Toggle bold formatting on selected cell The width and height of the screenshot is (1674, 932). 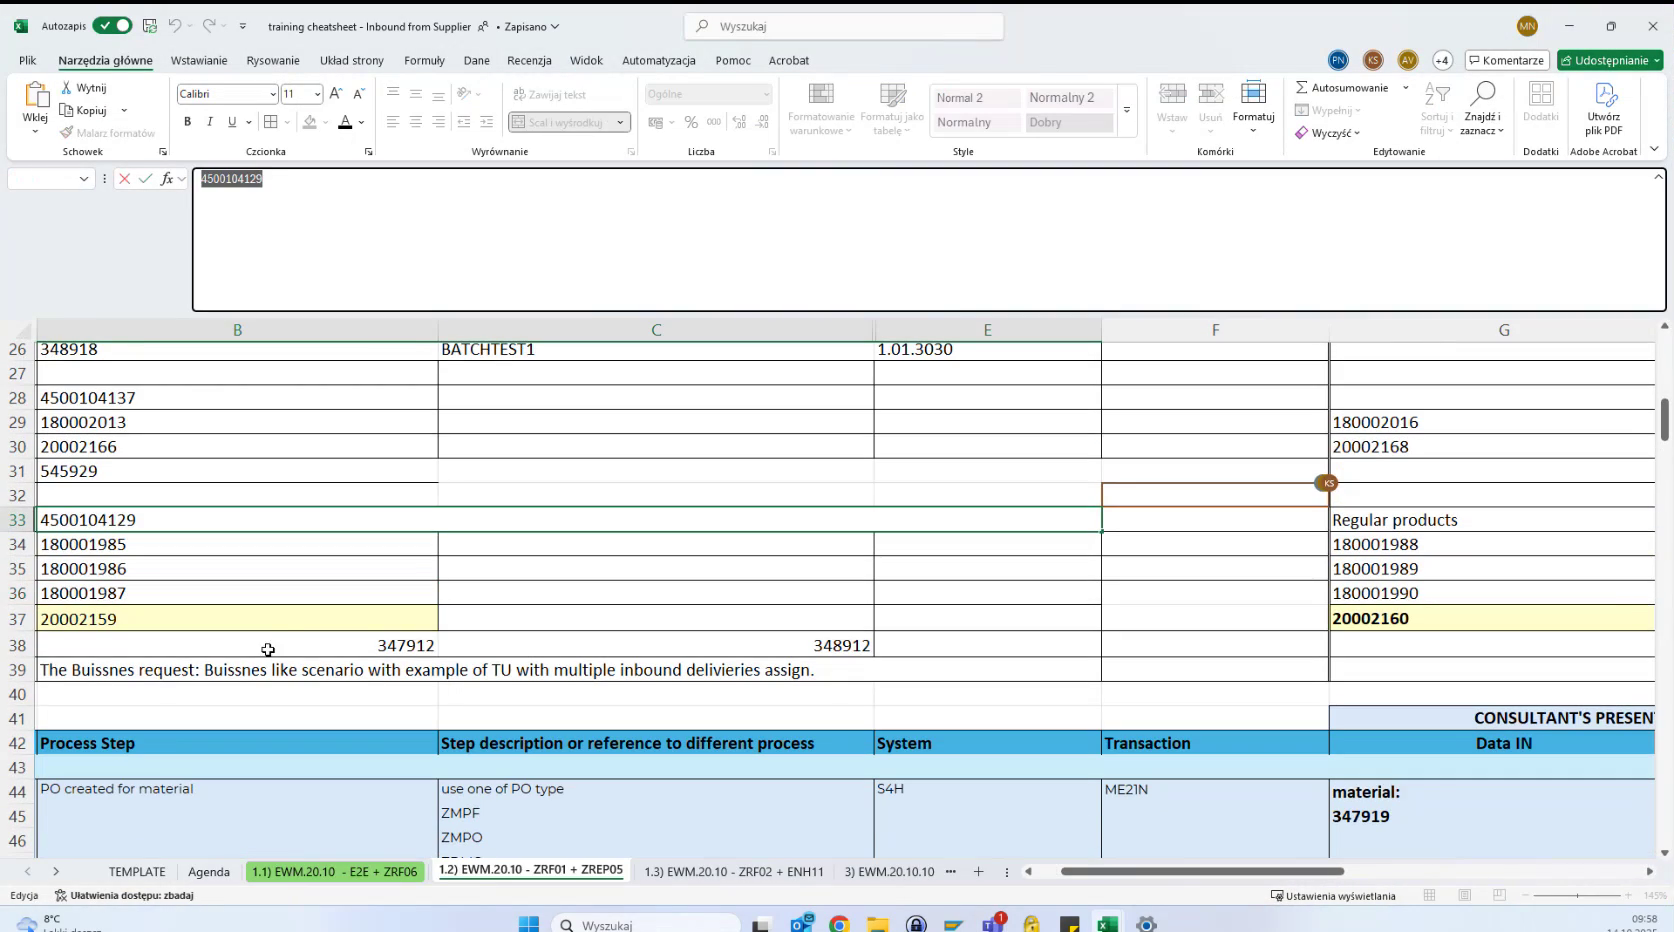(x=187, y=122)
